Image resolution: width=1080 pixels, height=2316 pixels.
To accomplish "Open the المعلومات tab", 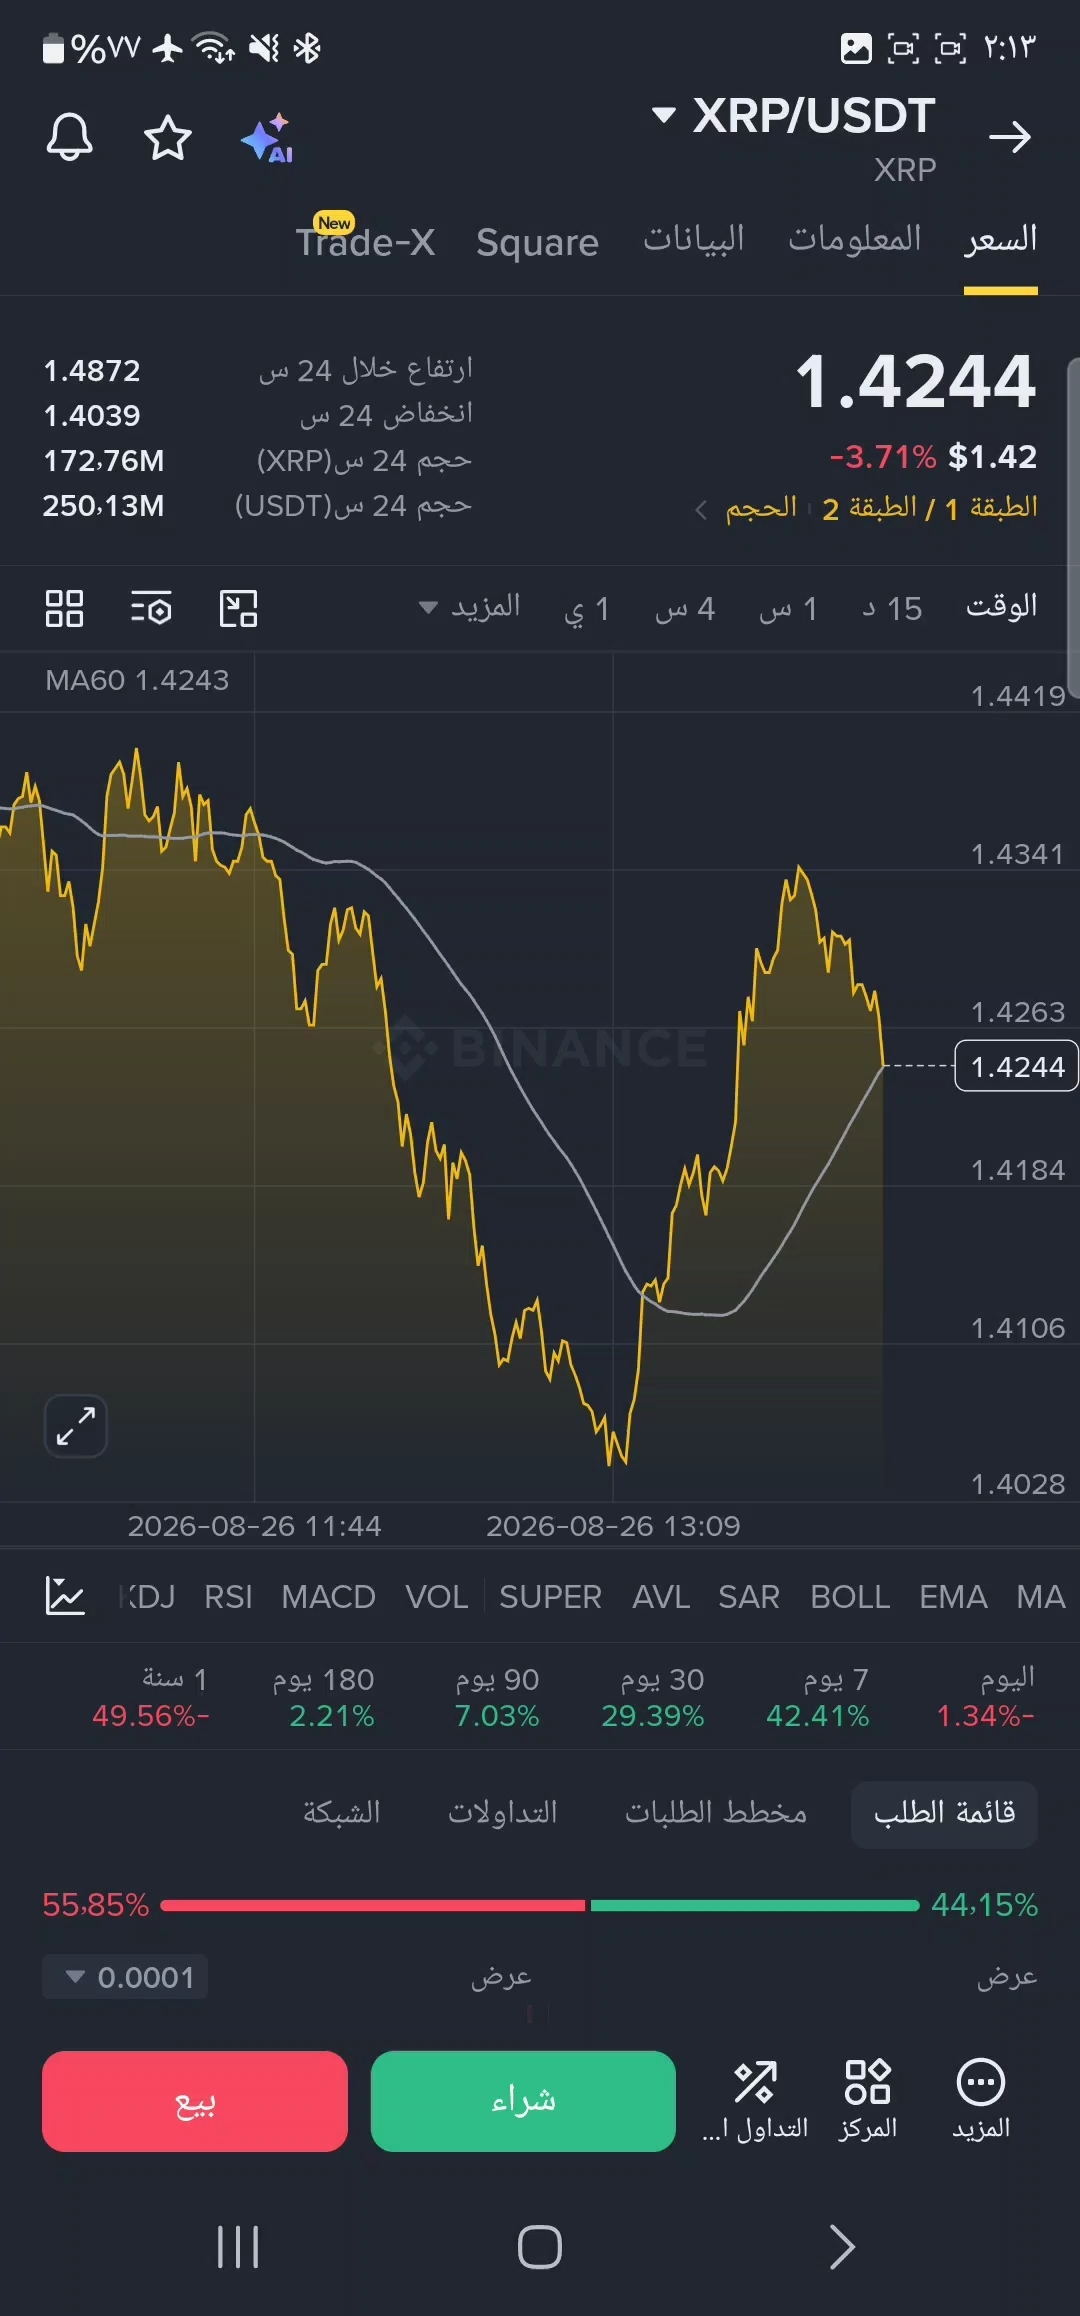I will click(854, 239).
